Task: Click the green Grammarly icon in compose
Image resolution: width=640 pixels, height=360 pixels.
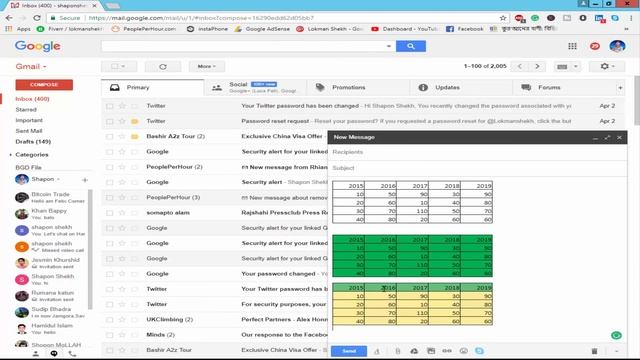Action: click(616, 335)
